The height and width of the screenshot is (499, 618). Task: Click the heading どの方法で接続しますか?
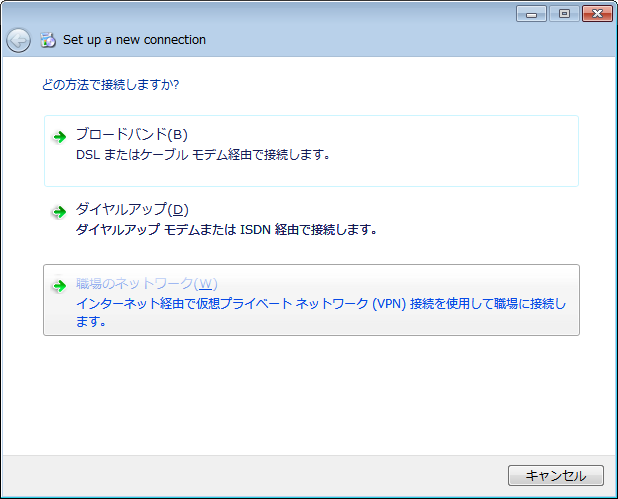(110, 84)
